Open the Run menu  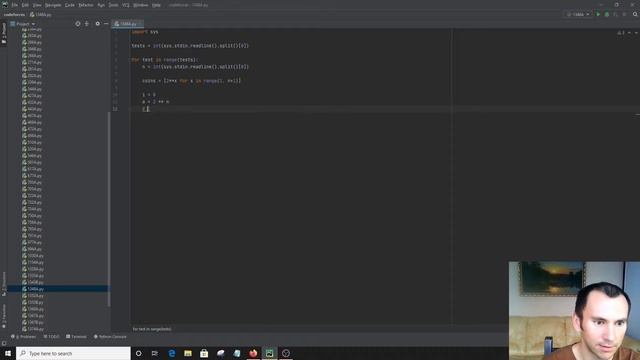click(101, 5)
